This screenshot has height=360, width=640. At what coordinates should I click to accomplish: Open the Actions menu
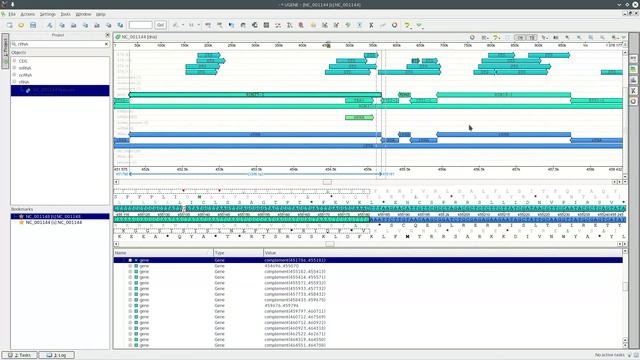tap(28, 14)
